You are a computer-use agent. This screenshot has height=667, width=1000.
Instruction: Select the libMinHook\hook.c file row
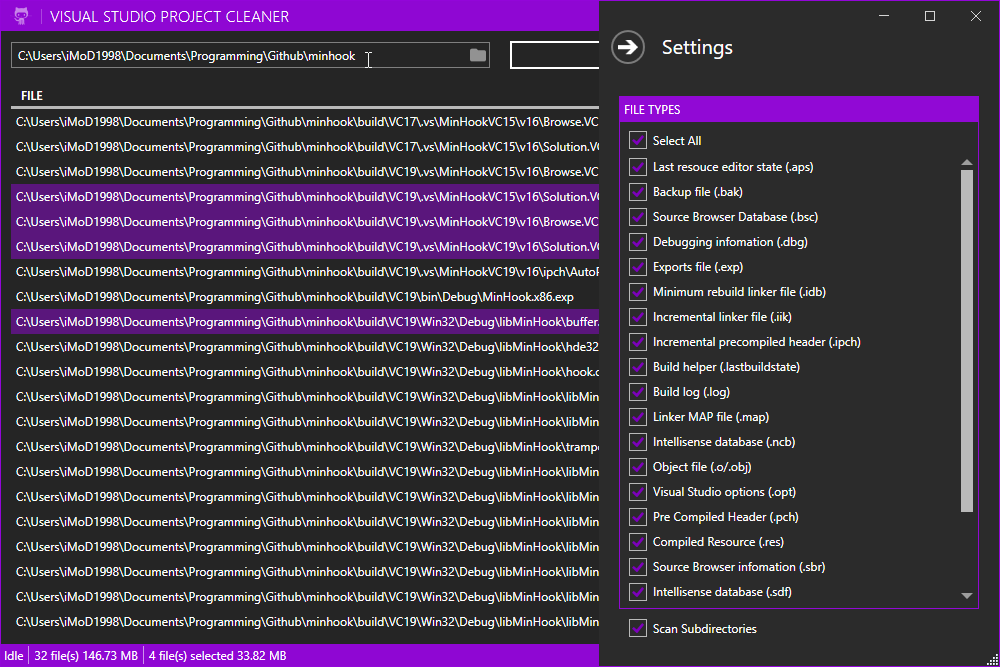point(305,371)
